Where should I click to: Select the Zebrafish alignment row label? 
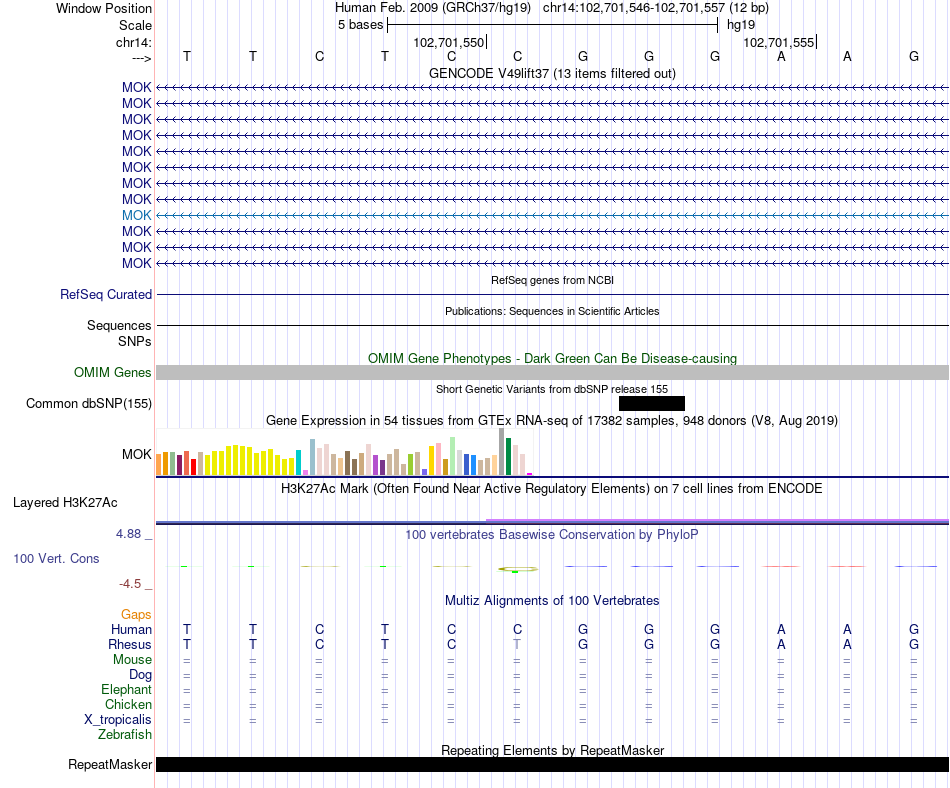coord(125,735)
